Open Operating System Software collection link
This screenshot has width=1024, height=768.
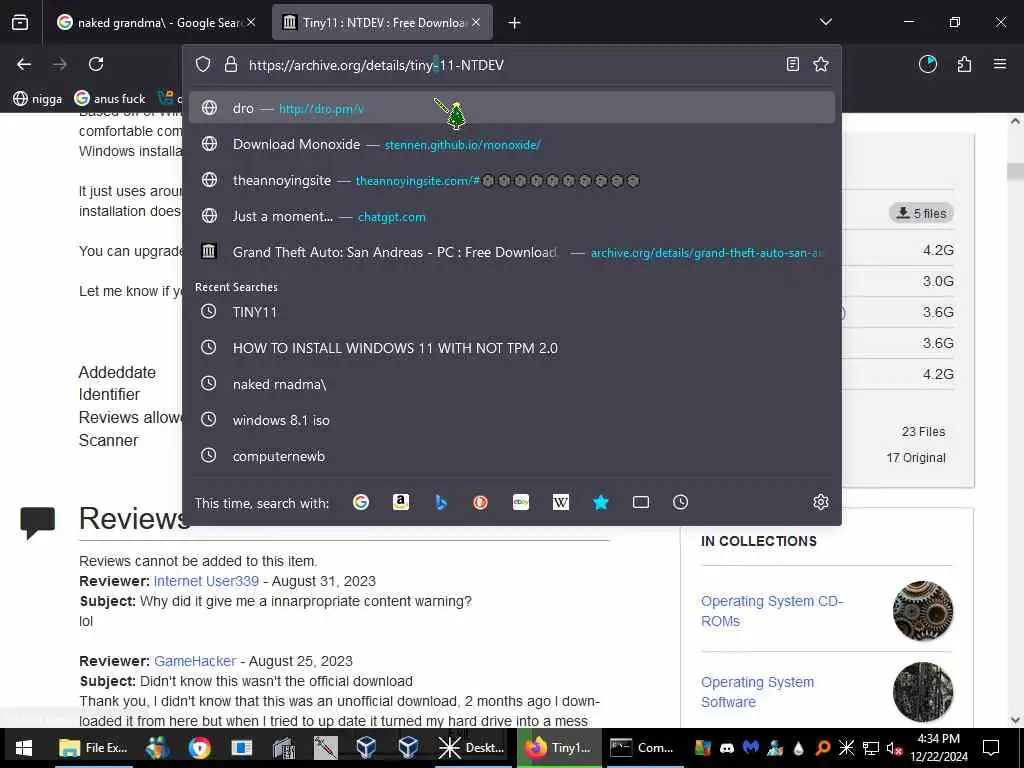pyautogui.click(x=758, y=692)
